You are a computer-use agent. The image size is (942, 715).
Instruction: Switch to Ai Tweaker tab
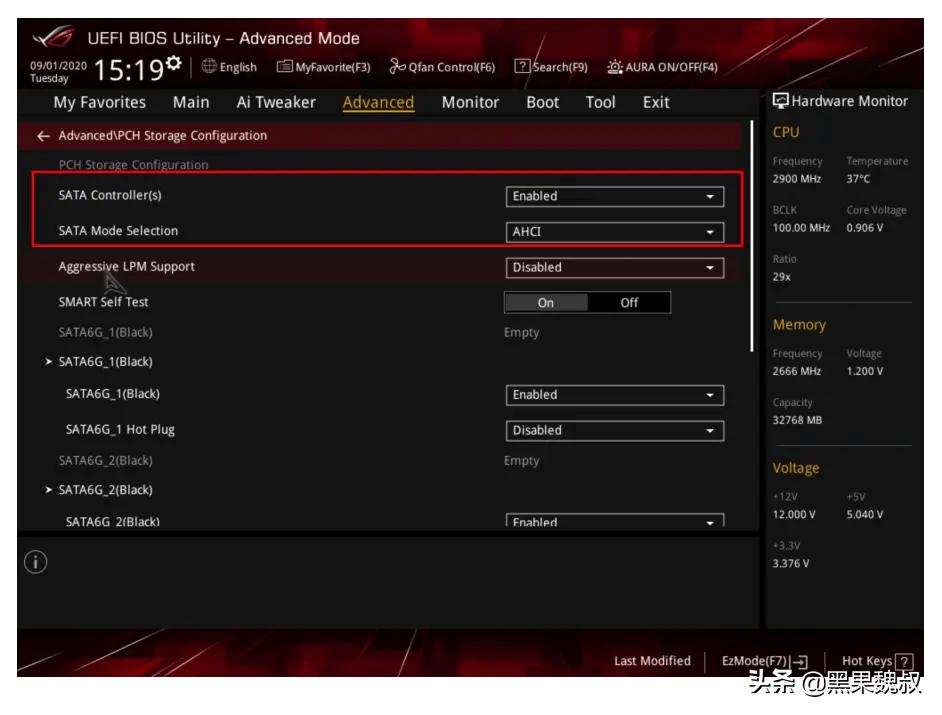tap(276, 103)
